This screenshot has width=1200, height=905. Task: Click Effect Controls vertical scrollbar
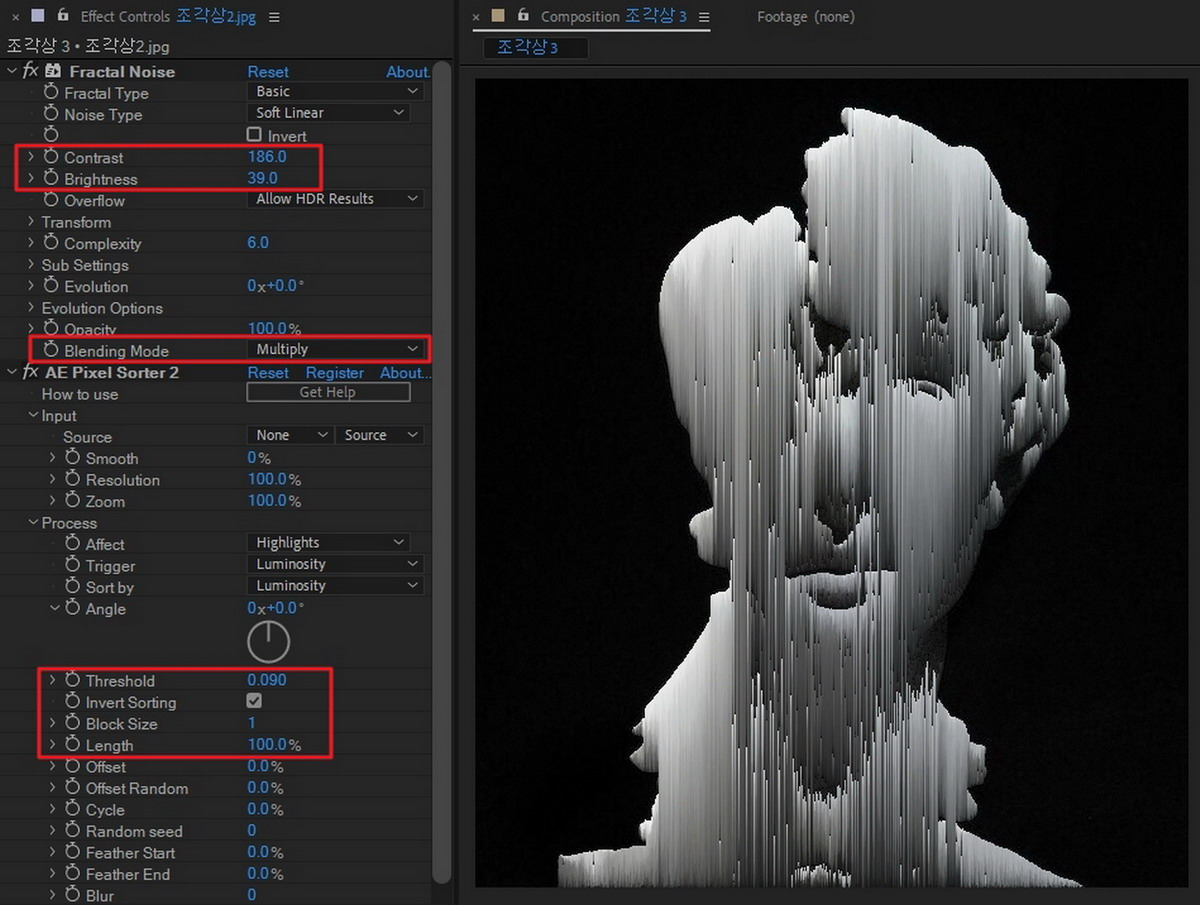click(442, 470)
